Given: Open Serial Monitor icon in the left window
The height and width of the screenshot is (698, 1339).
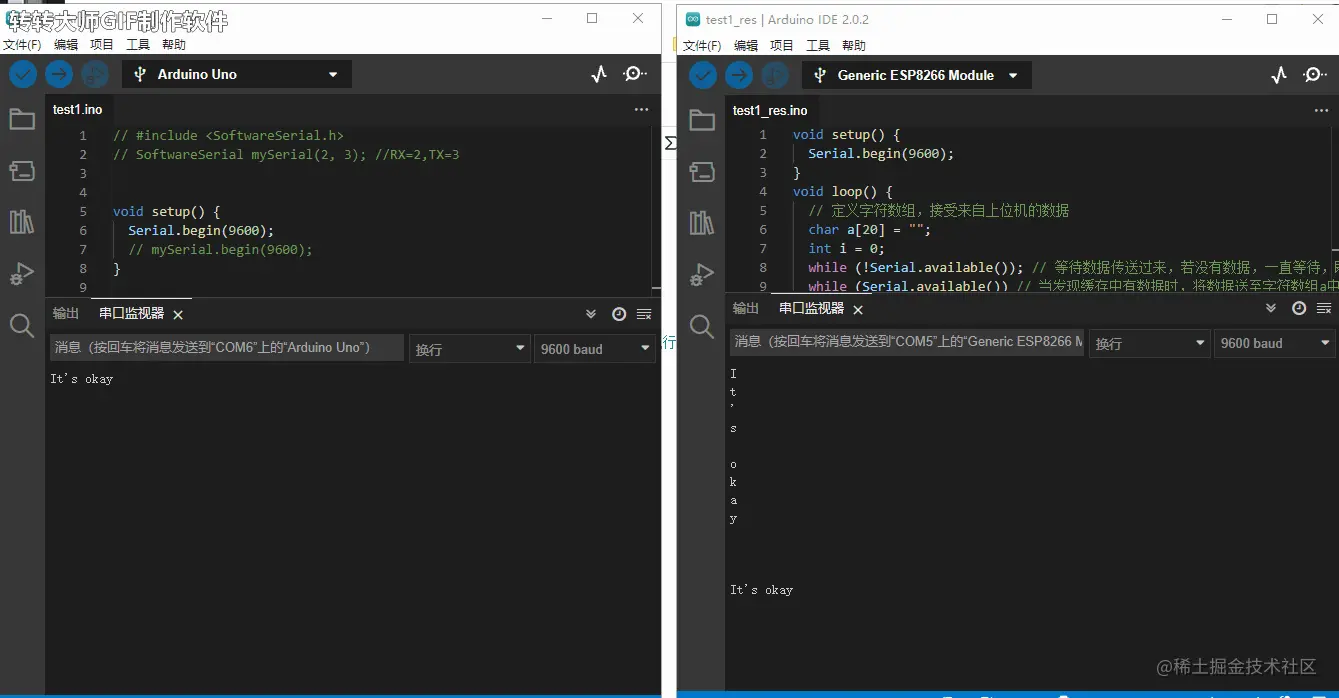Looking at the screenshot, I should (x=635, y=74).
